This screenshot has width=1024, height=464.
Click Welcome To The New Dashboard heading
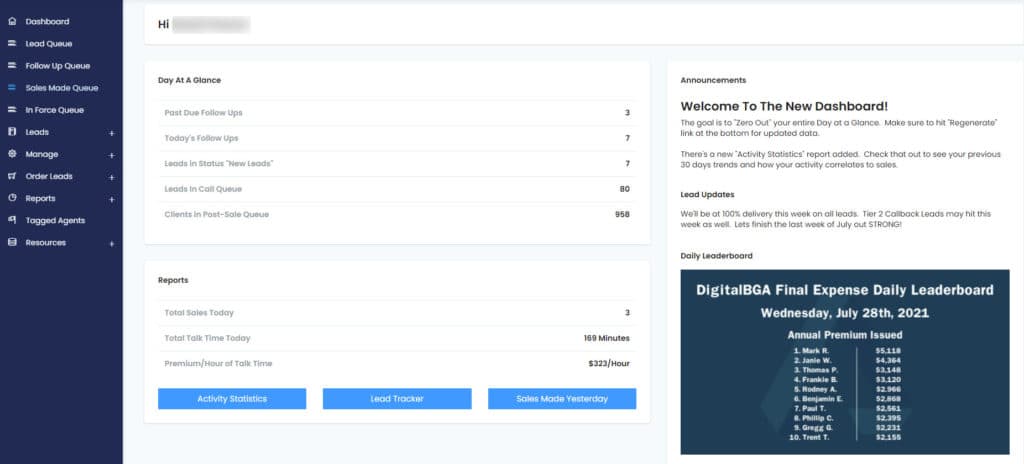pyautogui.click(x=784, y=106)
